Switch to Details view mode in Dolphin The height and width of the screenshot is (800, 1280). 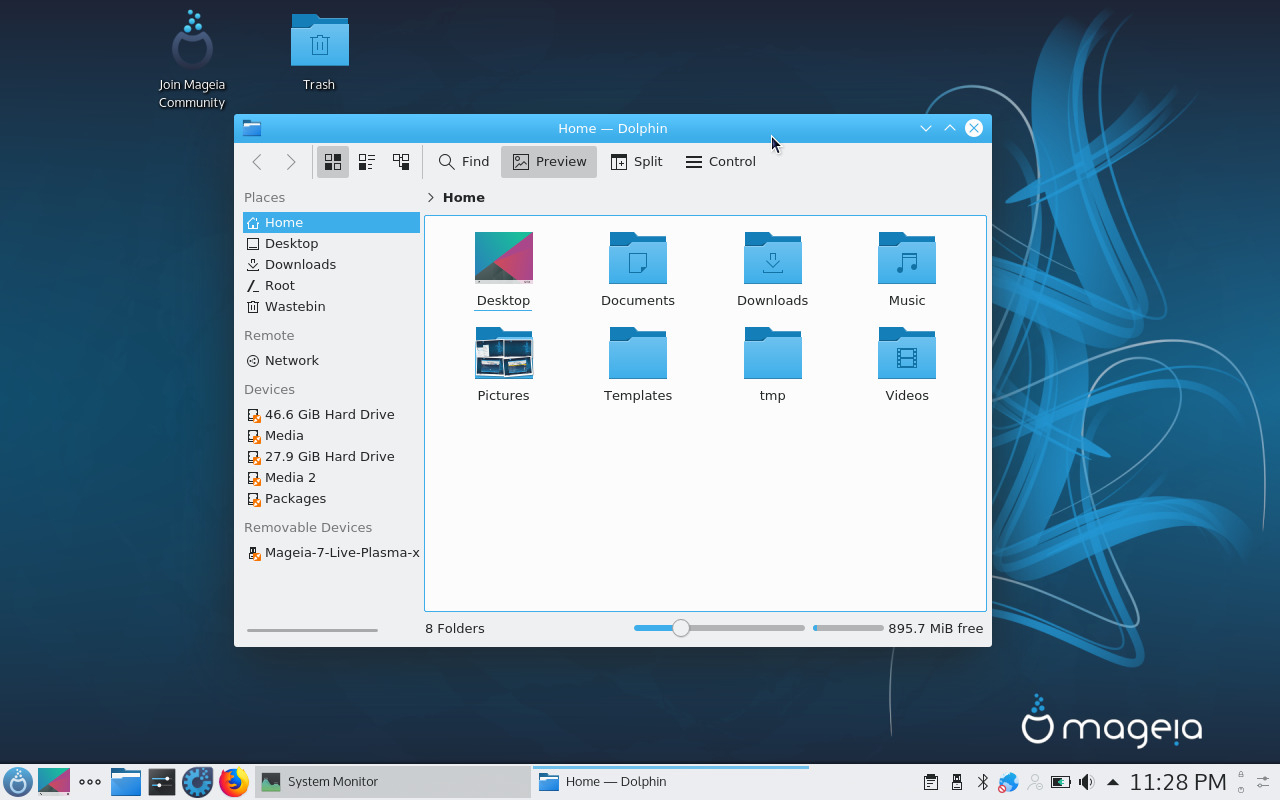pyautogui.click(x=401, y=162)
